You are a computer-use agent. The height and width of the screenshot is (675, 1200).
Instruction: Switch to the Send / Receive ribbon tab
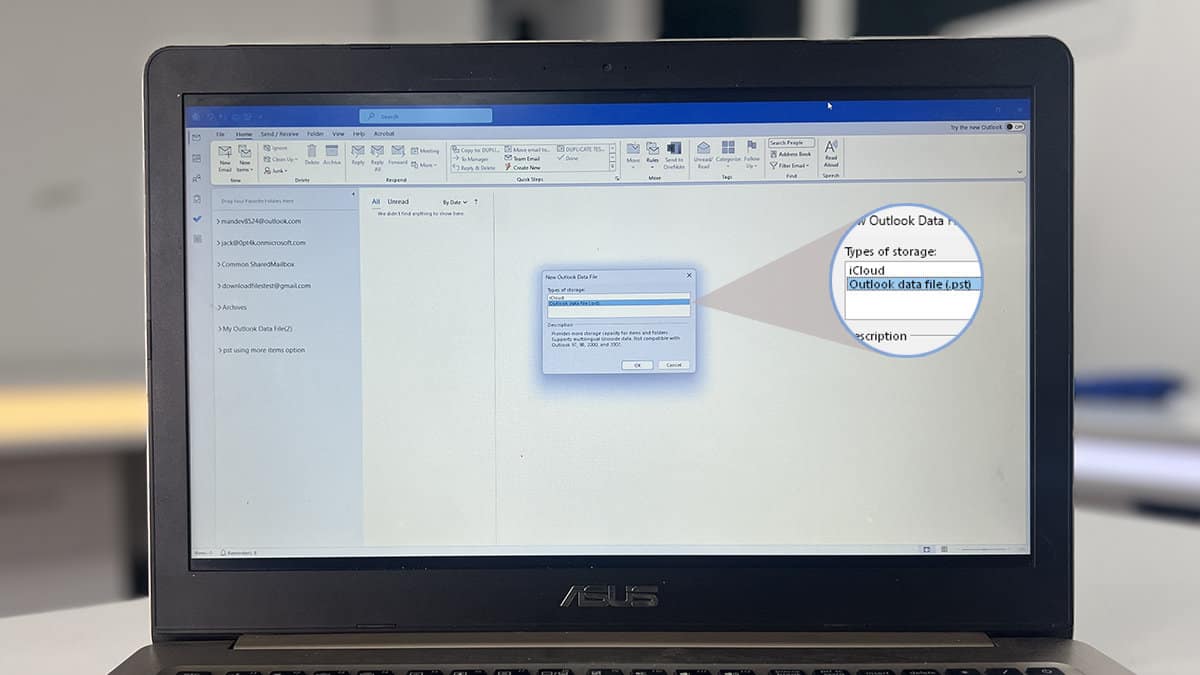[278, 133]
